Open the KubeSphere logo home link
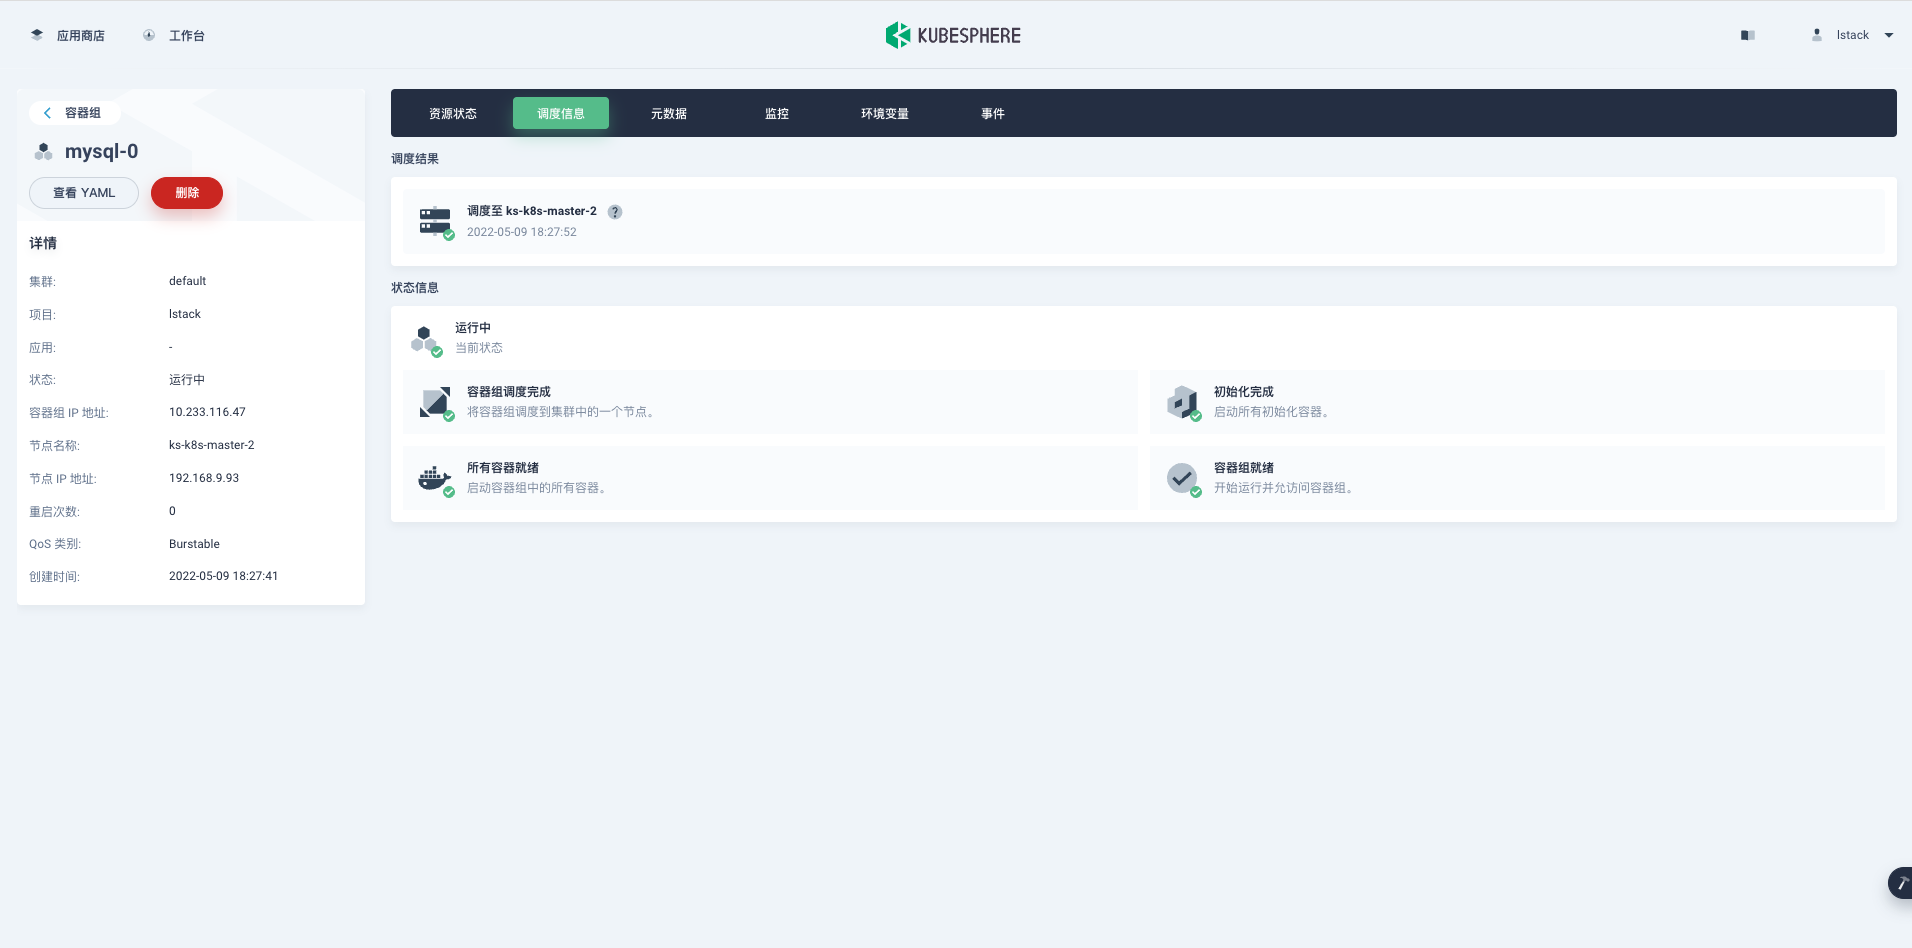Image resolution: width=1912 pixels, height=948 pixels. (x=953, y=35)
